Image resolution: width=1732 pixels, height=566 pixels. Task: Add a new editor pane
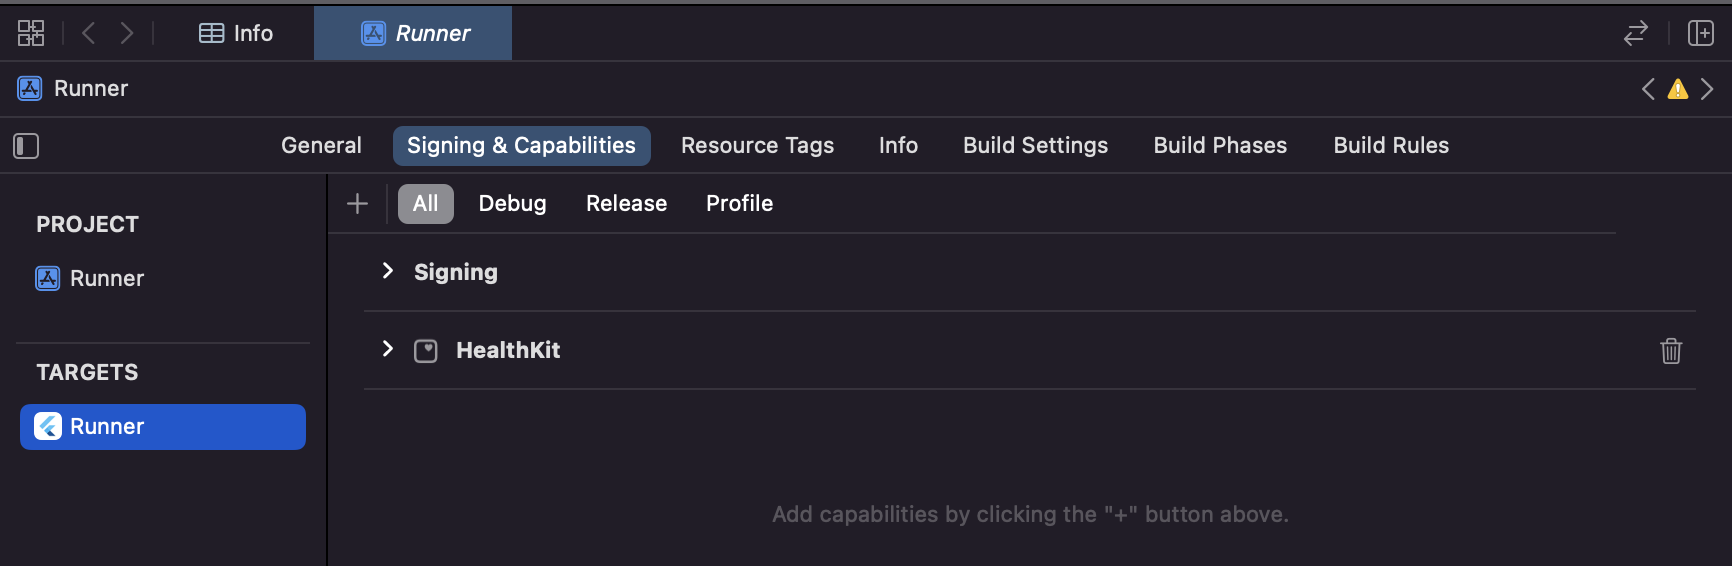tap(1700, 33)
